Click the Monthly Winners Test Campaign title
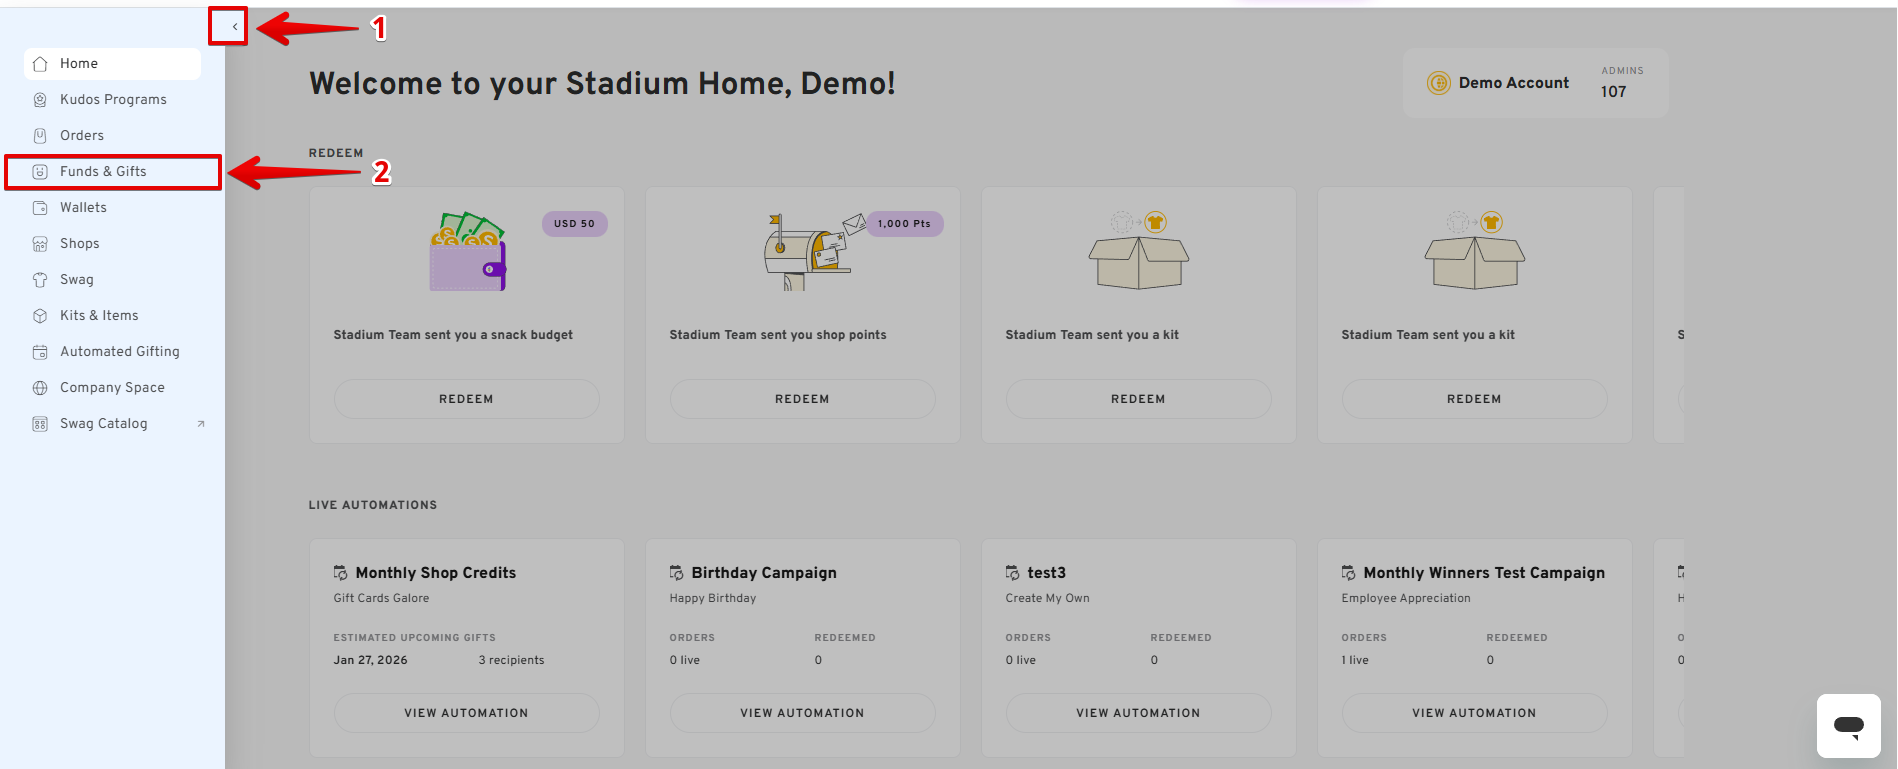The width and height of the screenshot is (1898, 769). click(1484, 573)
